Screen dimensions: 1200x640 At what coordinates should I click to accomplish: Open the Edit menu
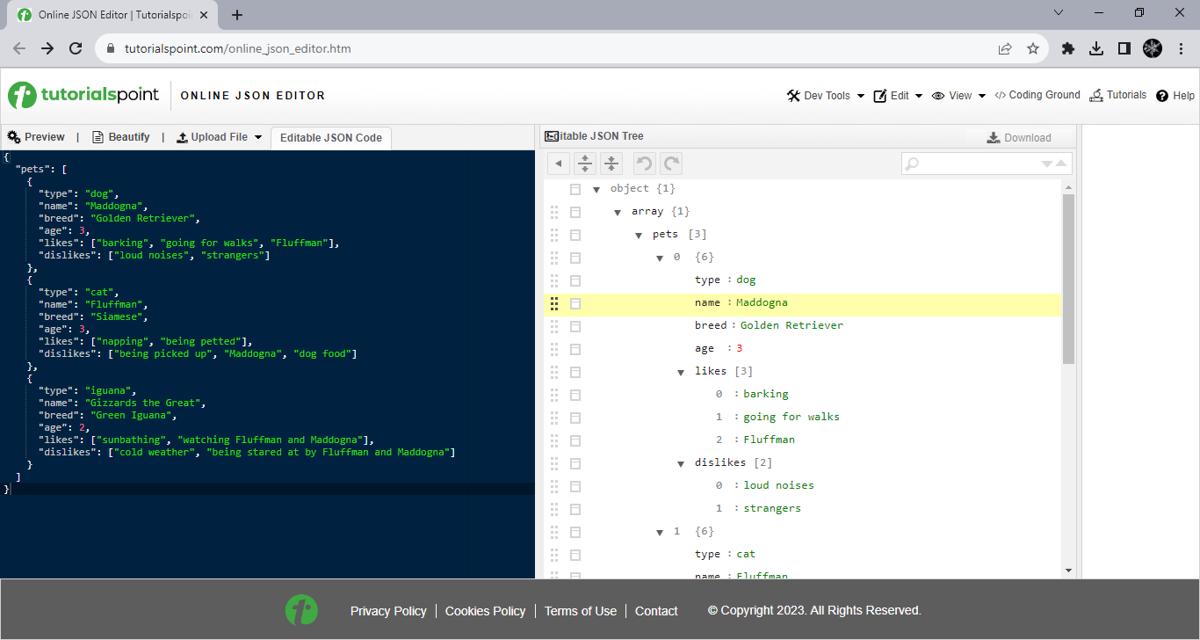click(899, 95)
